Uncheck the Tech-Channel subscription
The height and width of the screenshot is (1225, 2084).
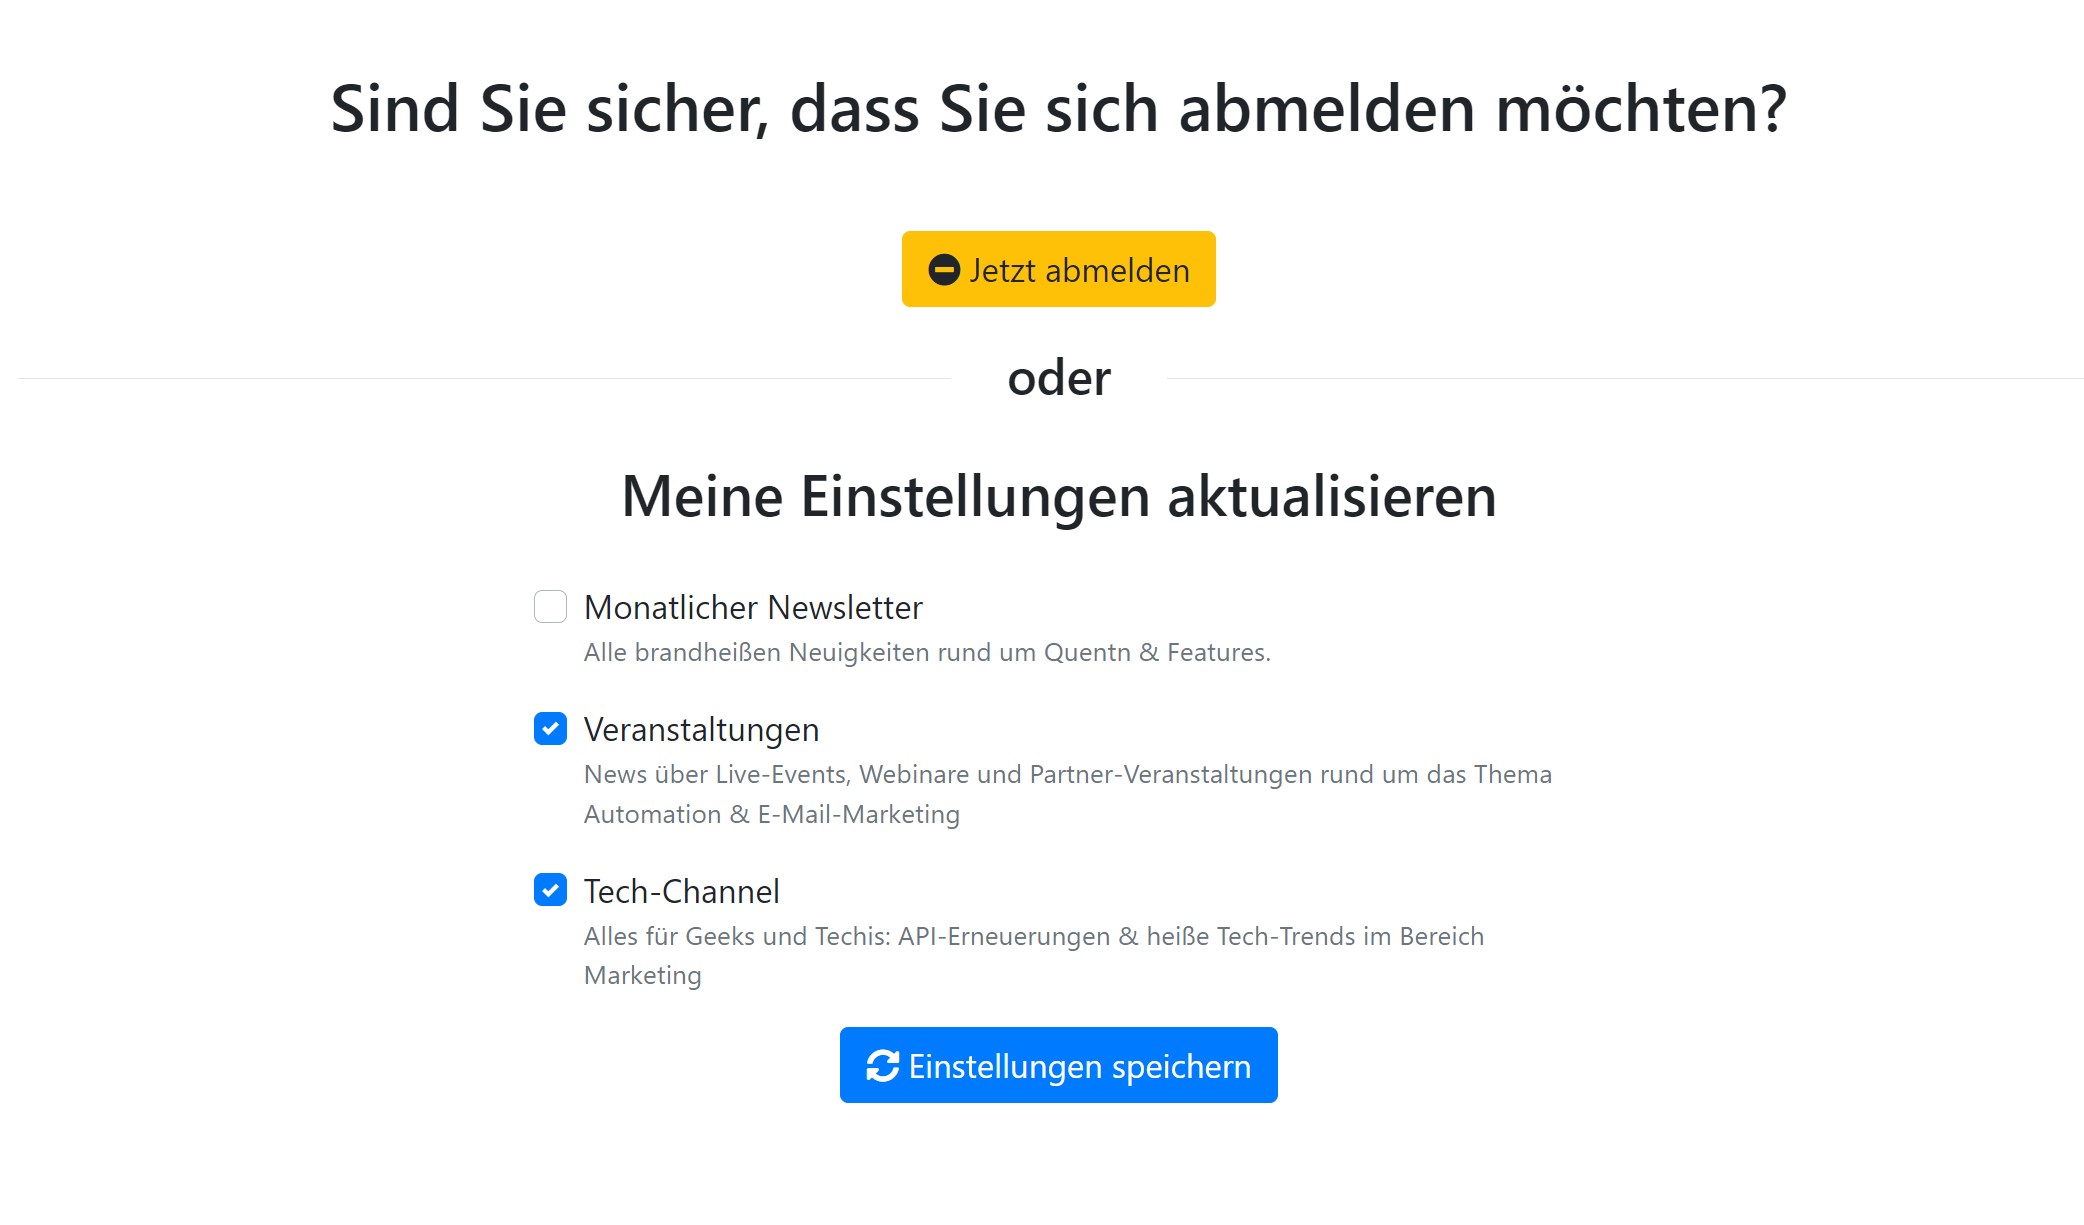[x=550, y=892]
